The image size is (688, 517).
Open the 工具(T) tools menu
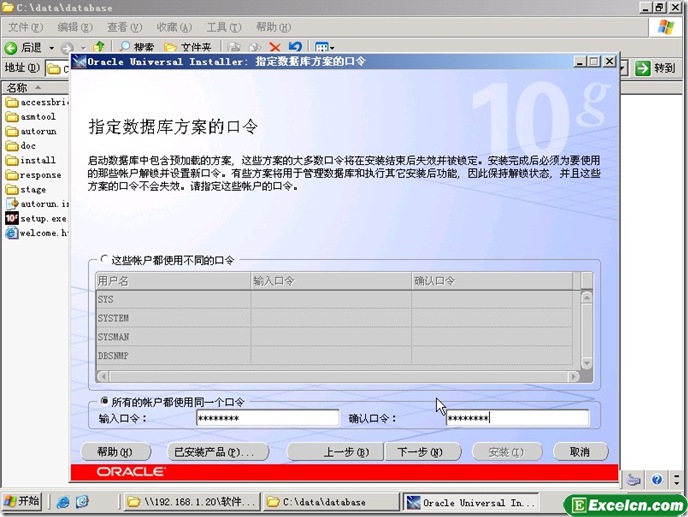pos(224,27)
